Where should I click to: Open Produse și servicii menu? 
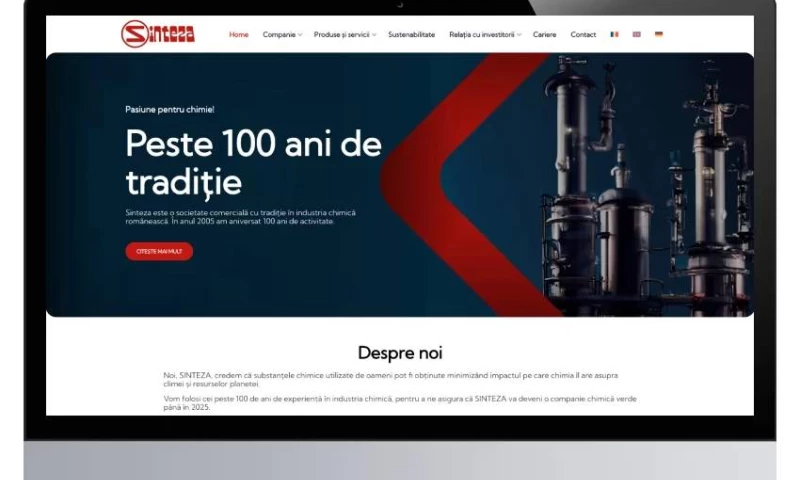(x=341, y=35)
